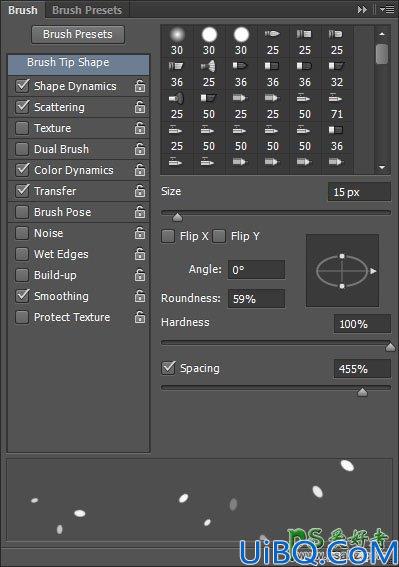Click the top roundness handle on ellipse

click(342, 256)
